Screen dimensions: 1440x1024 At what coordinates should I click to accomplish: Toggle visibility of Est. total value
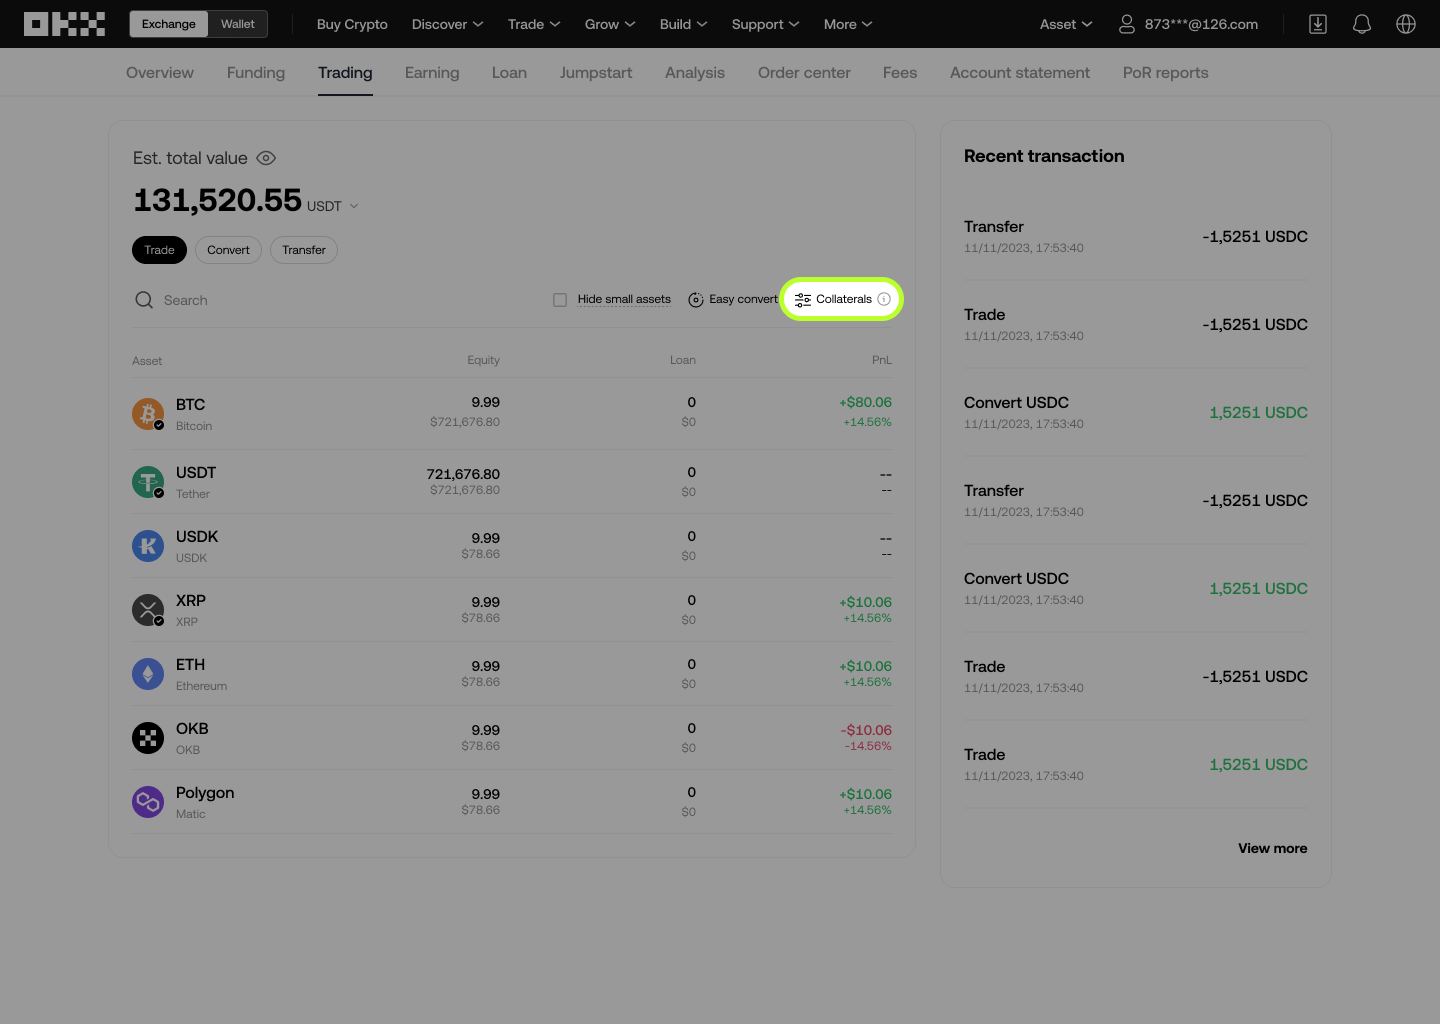point(266,158)
